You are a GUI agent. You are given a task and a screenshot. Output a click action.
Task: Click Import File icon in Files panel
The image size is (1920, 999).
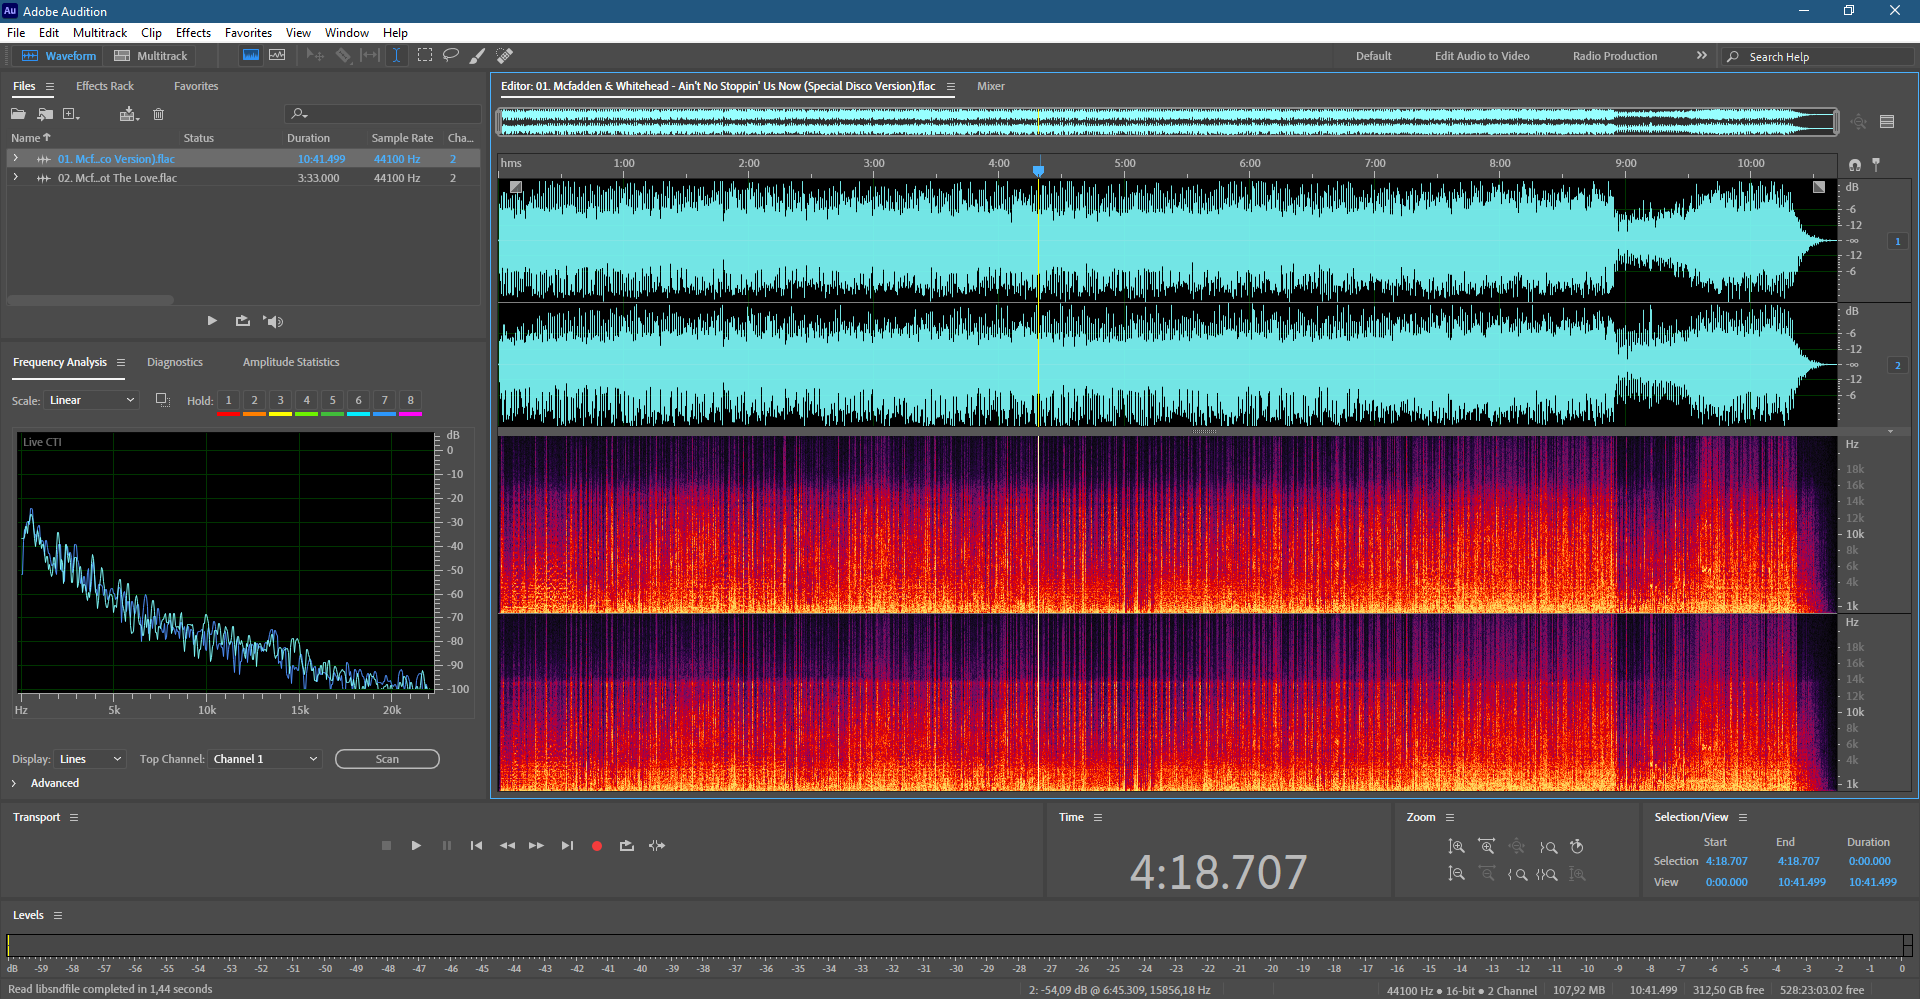click(45, 114)
